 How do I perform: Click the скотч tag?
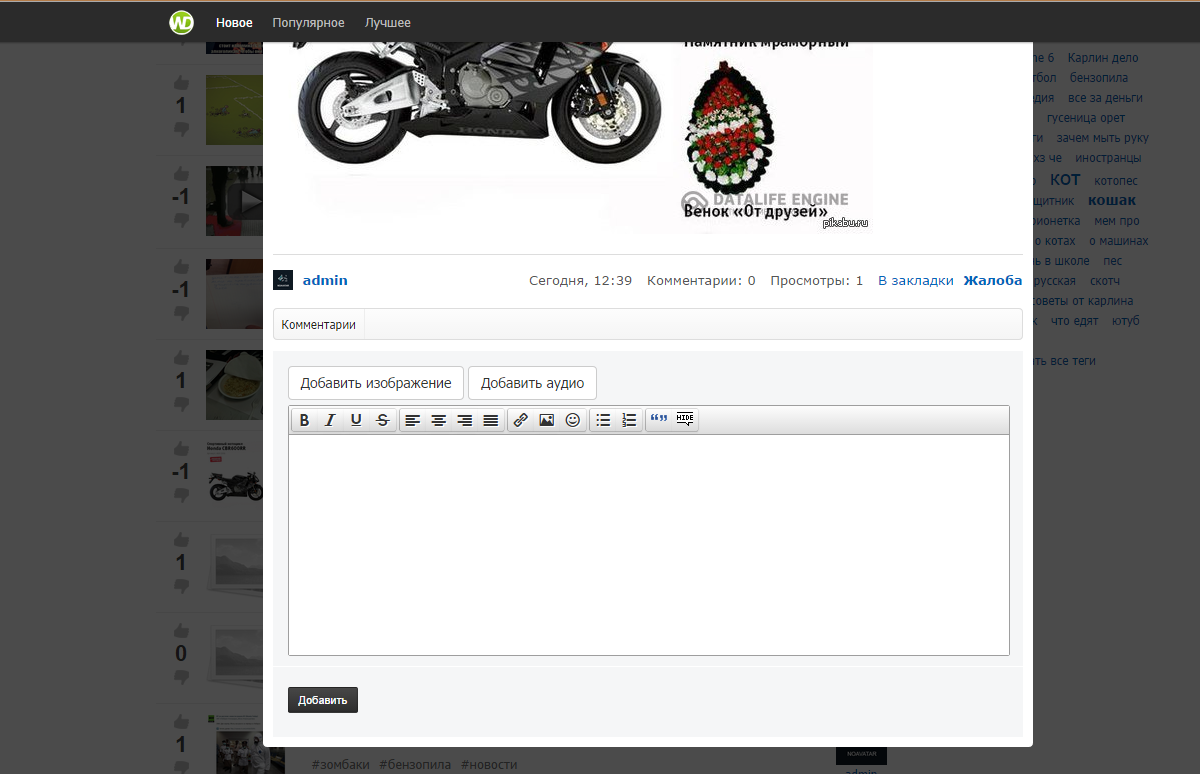[x=1105, y=281]
